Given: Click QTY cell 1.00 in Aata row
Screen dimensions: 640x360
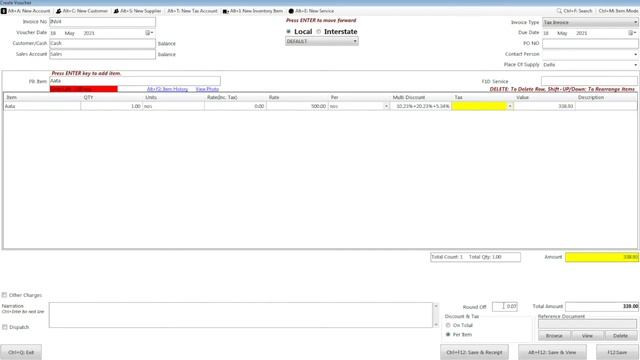Looking at the screenshot, I should [111, 106].
